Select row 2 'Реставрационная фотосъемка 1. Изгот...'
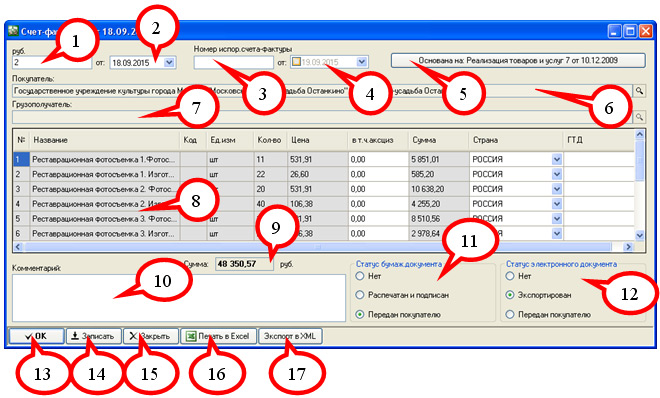This screenshot has height=398, width=660. click(x=105, y=174)
